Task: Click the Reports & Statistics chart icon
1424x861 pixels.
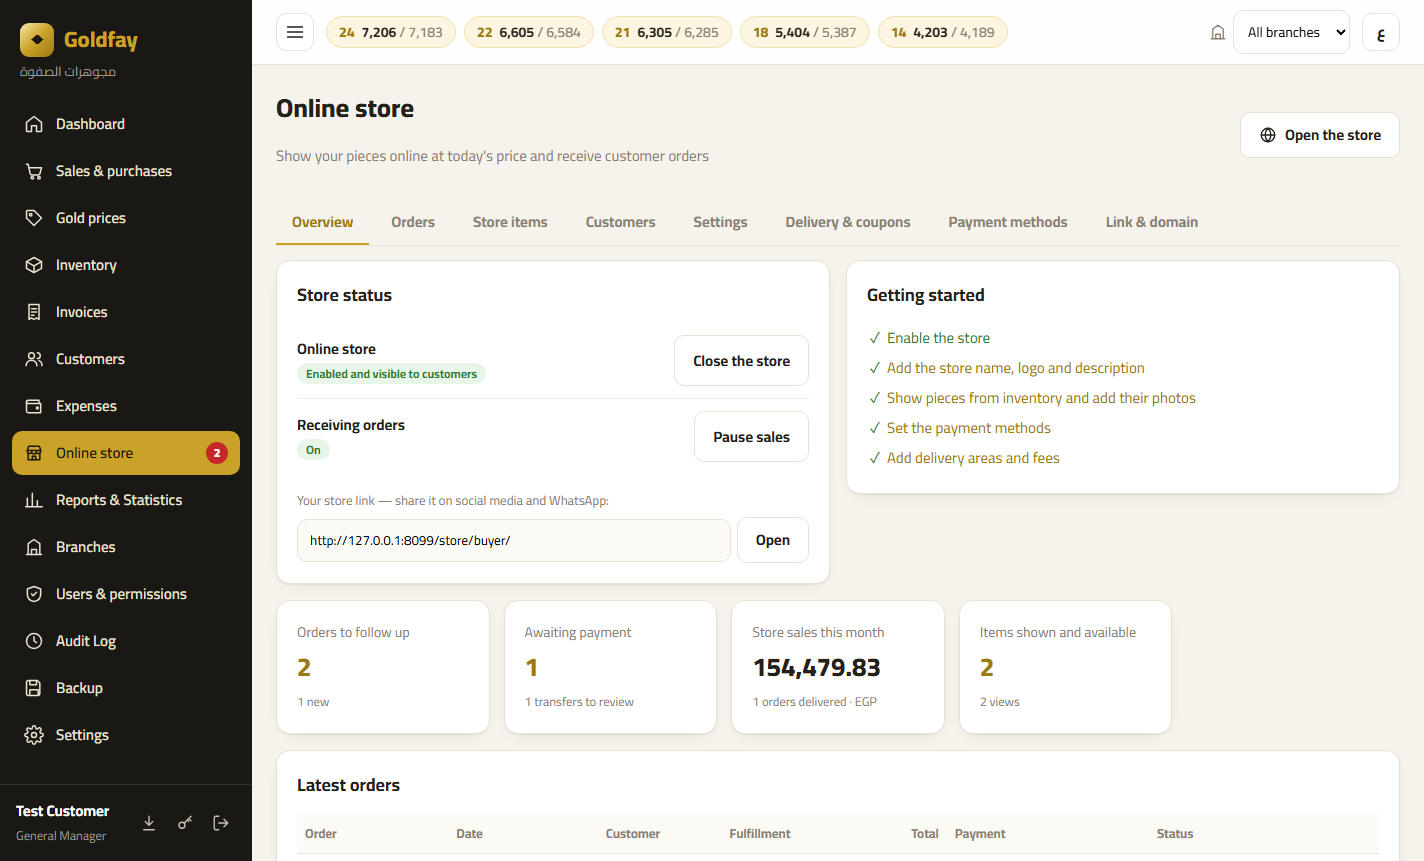Action: coord(34,500)
